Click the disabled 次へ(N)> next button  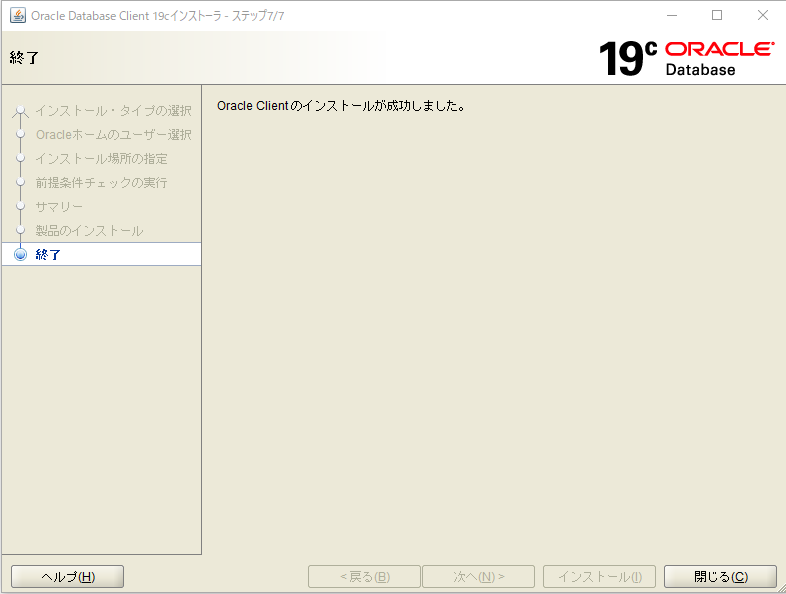(x=479, y=577)
